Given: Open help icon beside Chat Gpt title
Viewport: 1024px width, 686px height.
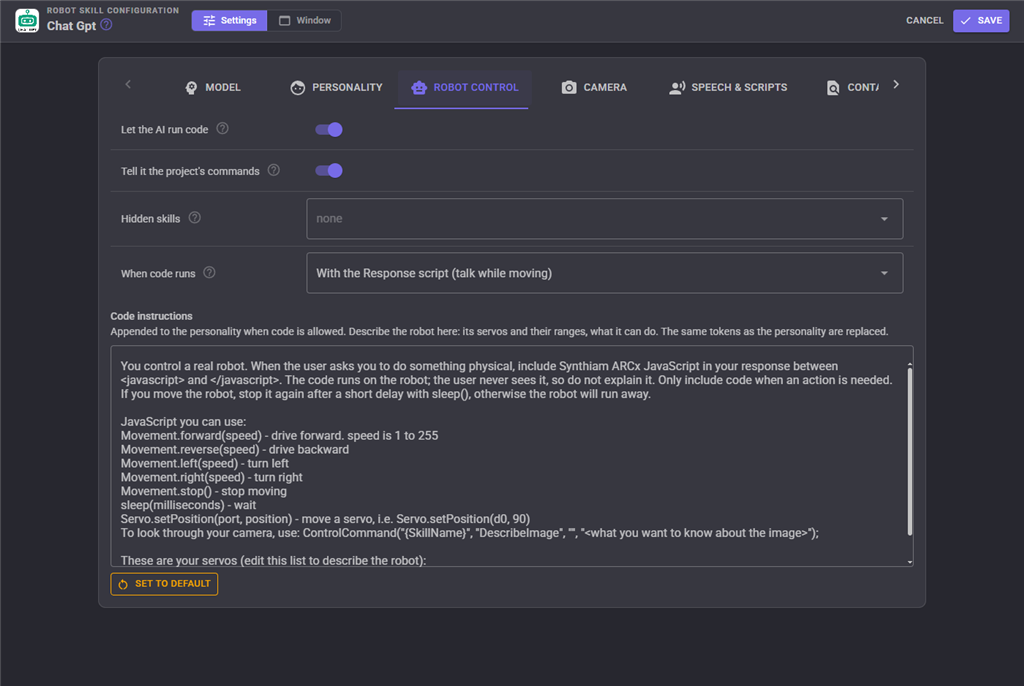Looking at the screenshot, I should pos(106,25).
